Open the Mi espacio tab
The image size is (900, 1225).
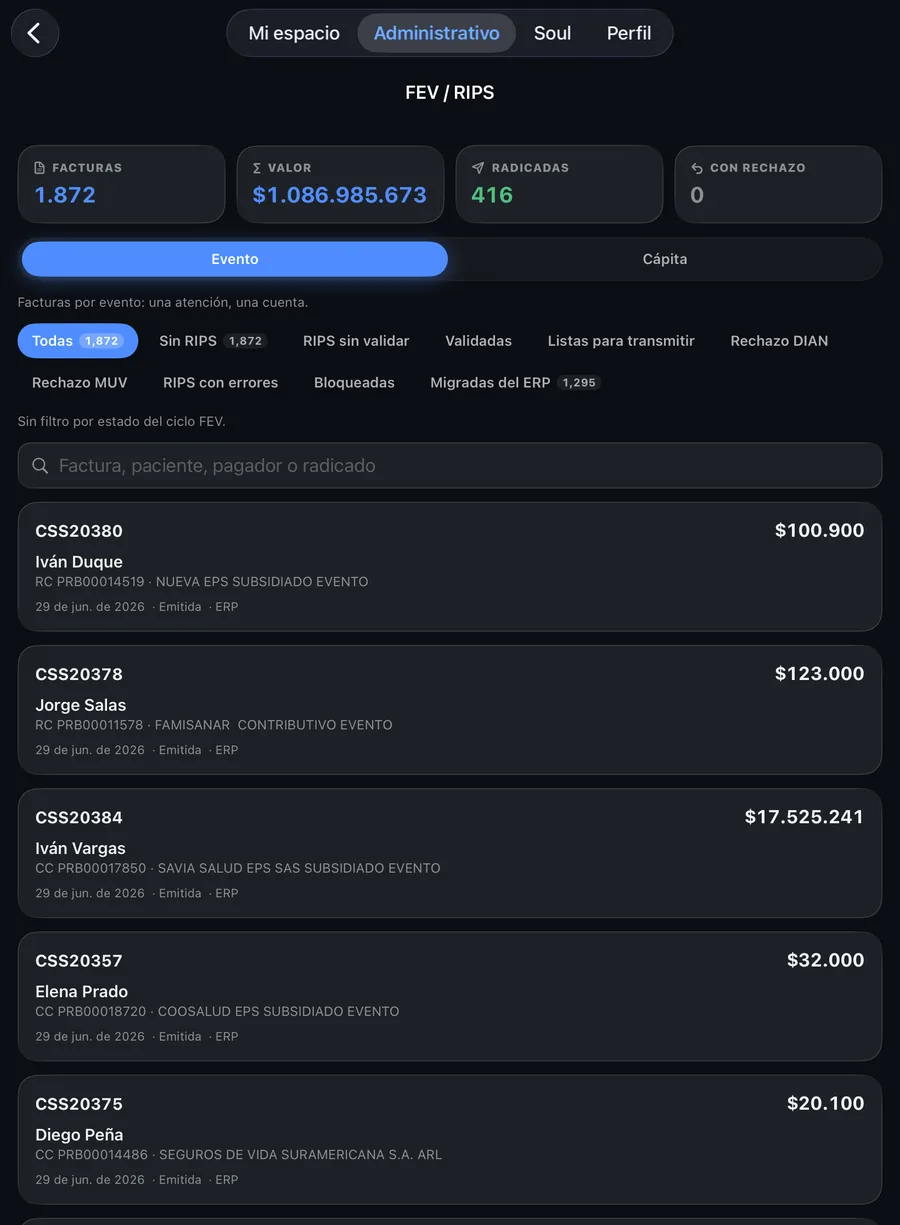click(x=294, y=33)
